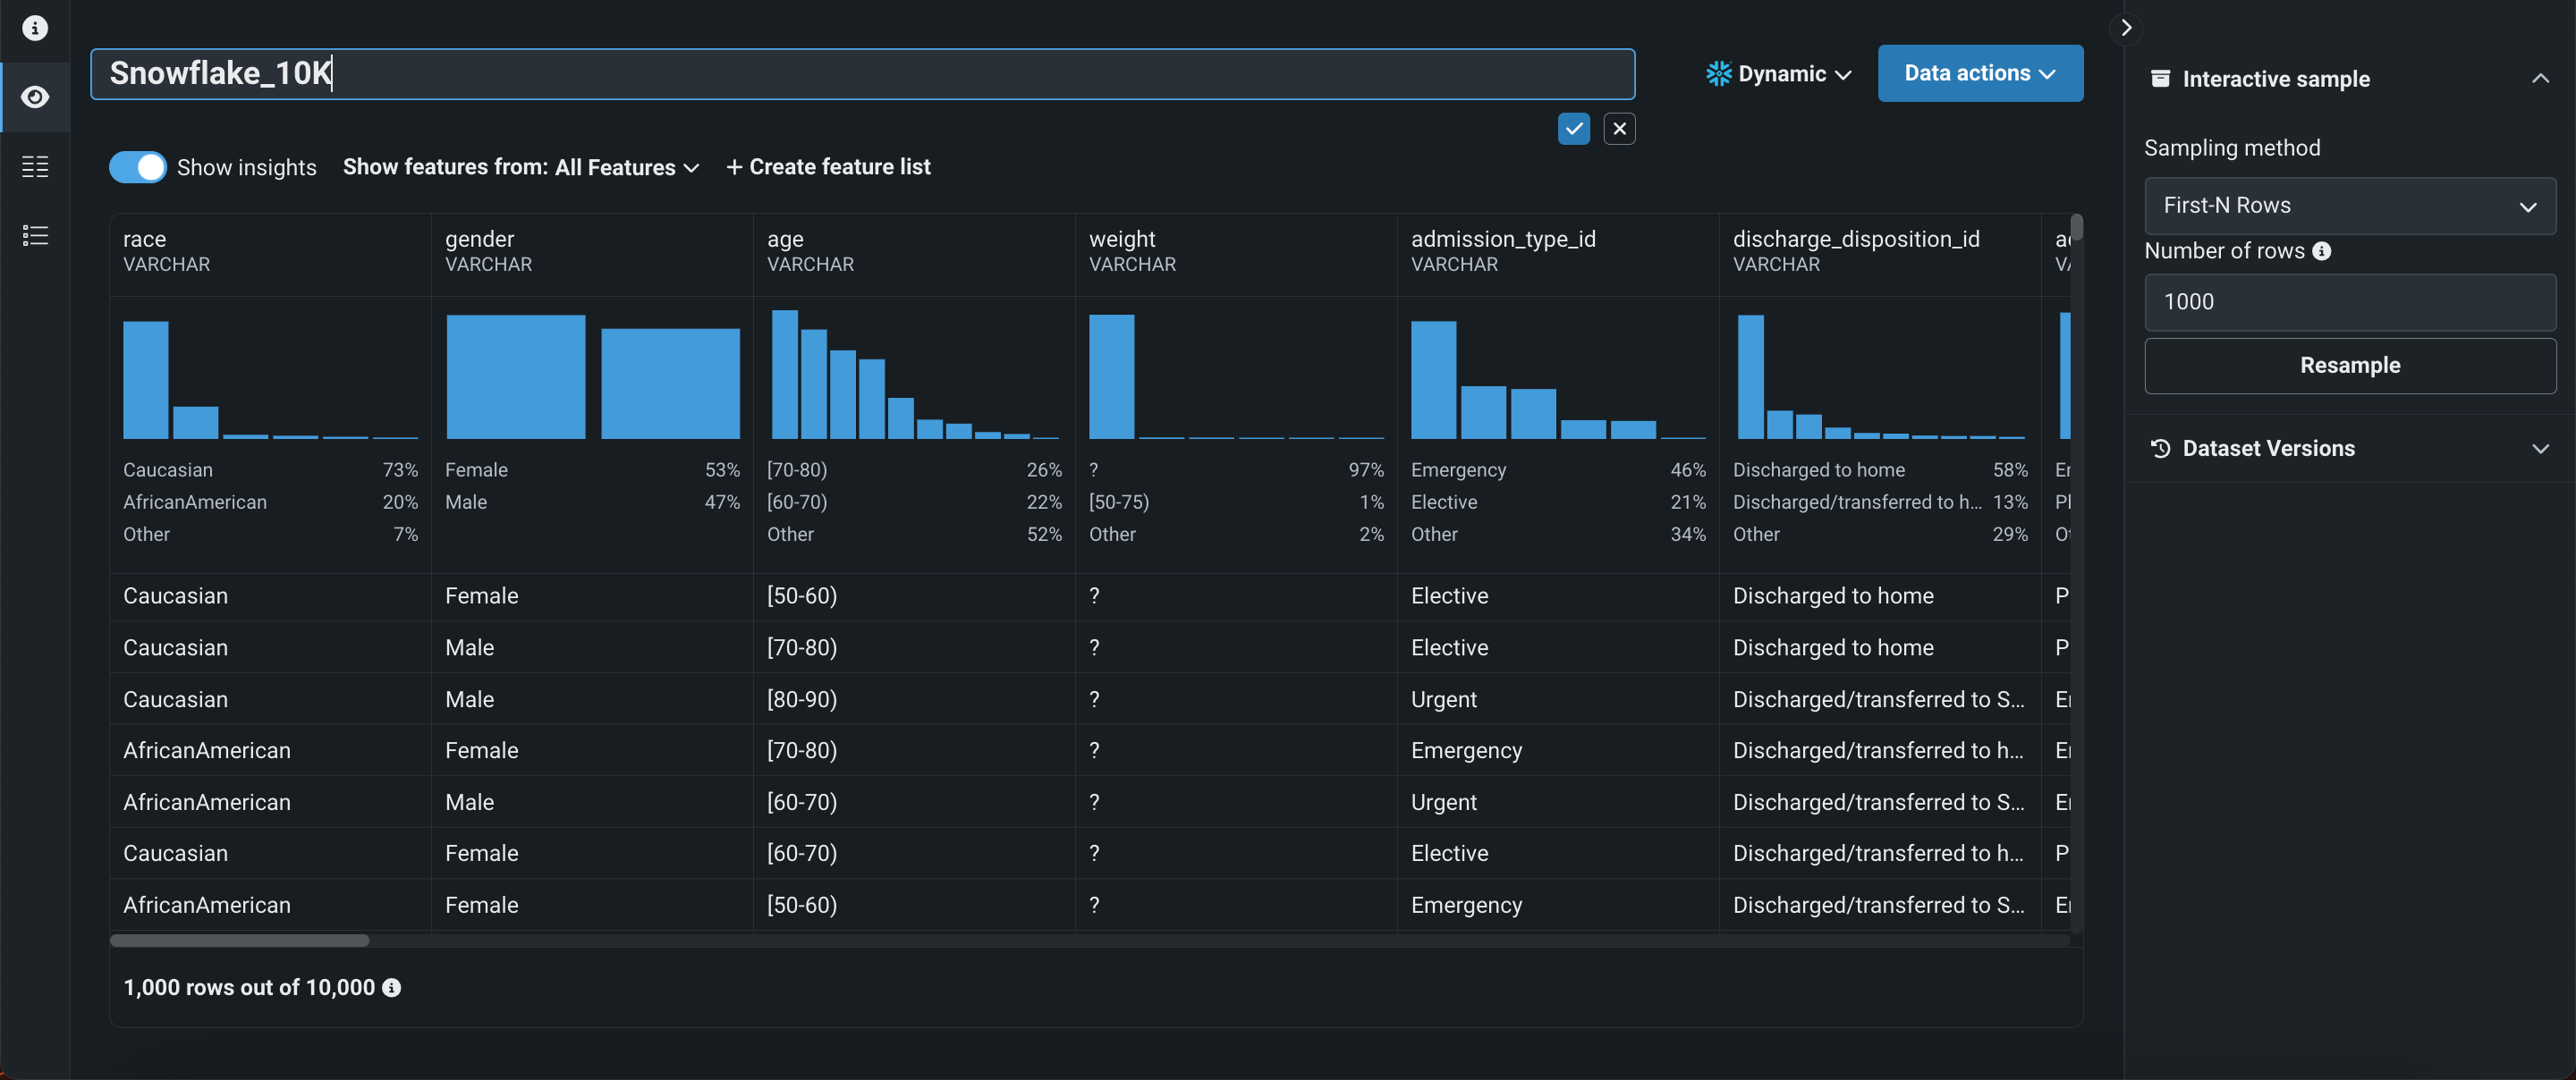The height and width of the screenshot is (1080, 2576).
Task: Collapse right panel with the chevron arrow
Action: (2126, 27)
